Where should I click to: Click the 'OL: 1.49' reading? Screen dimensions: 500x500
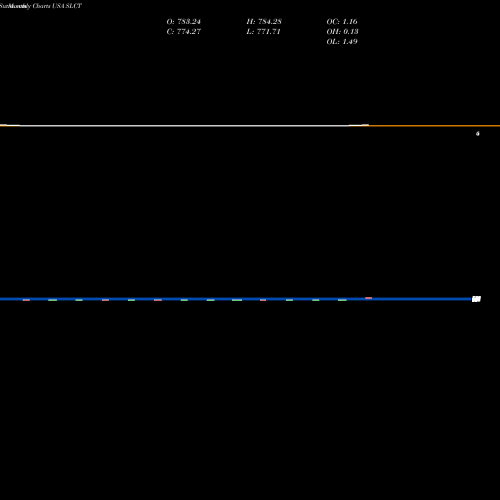point(342,42)
